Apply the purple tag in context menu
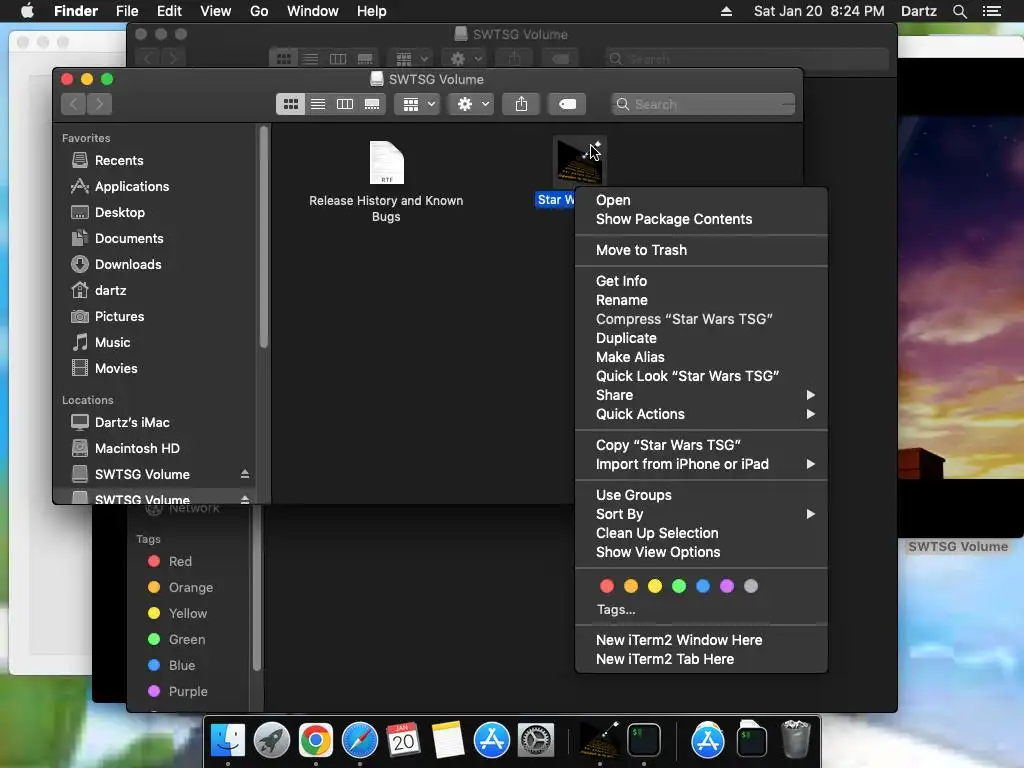This screenshot has height=768, width=1024. 727,586
